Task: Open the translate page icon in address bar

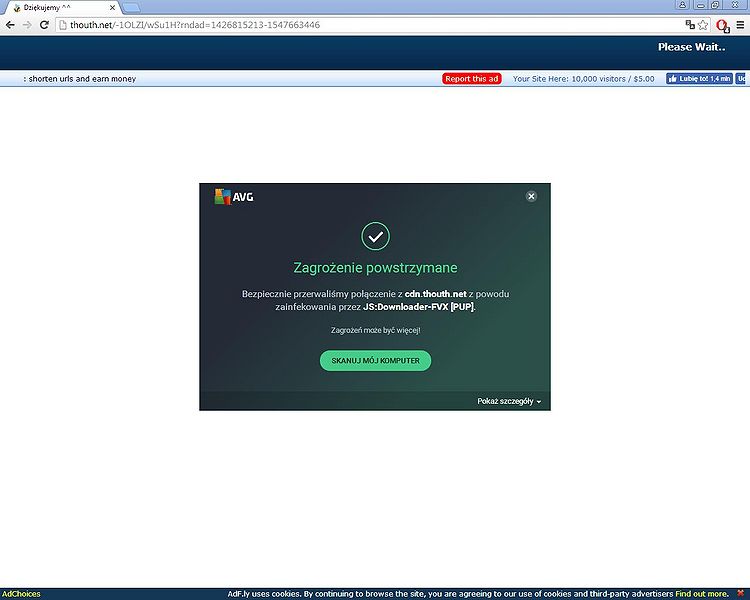Action: (690, 25)
